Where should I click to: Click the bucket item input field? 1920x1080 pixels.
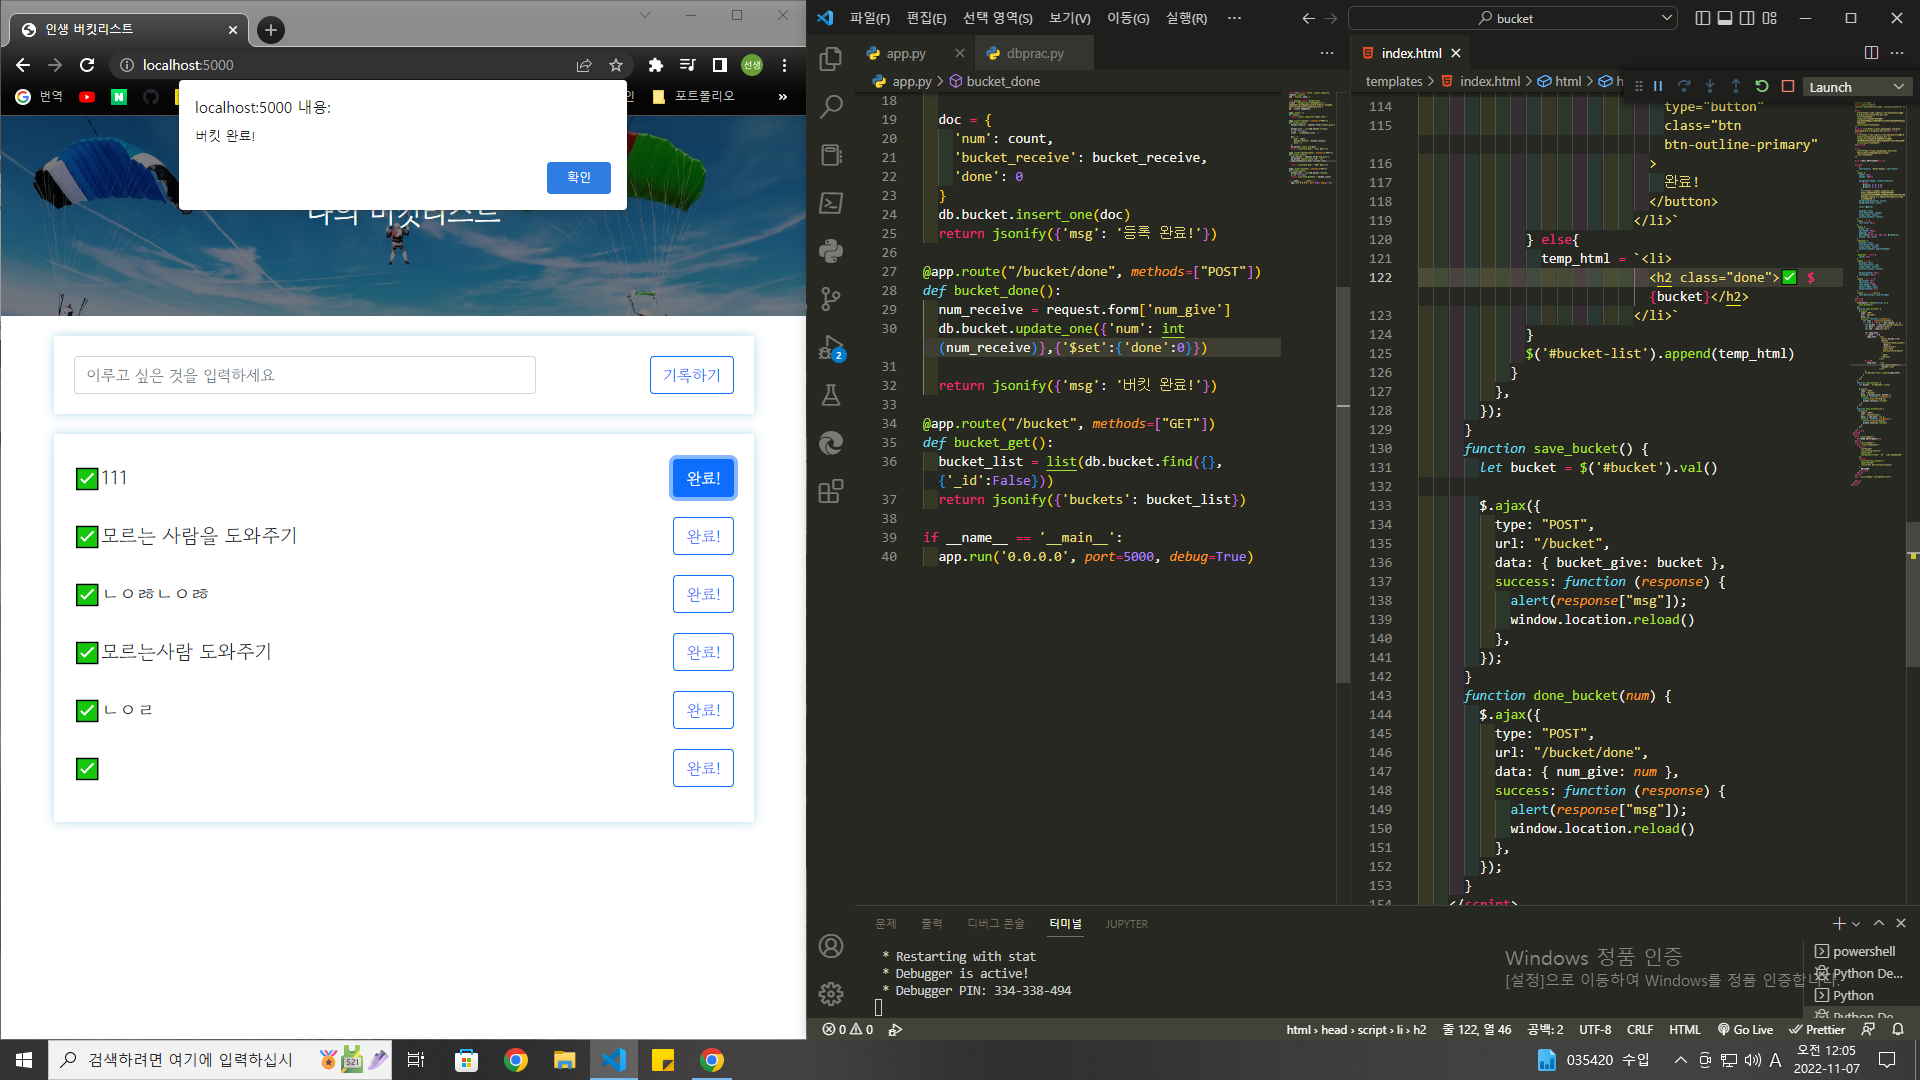point(305,375)
